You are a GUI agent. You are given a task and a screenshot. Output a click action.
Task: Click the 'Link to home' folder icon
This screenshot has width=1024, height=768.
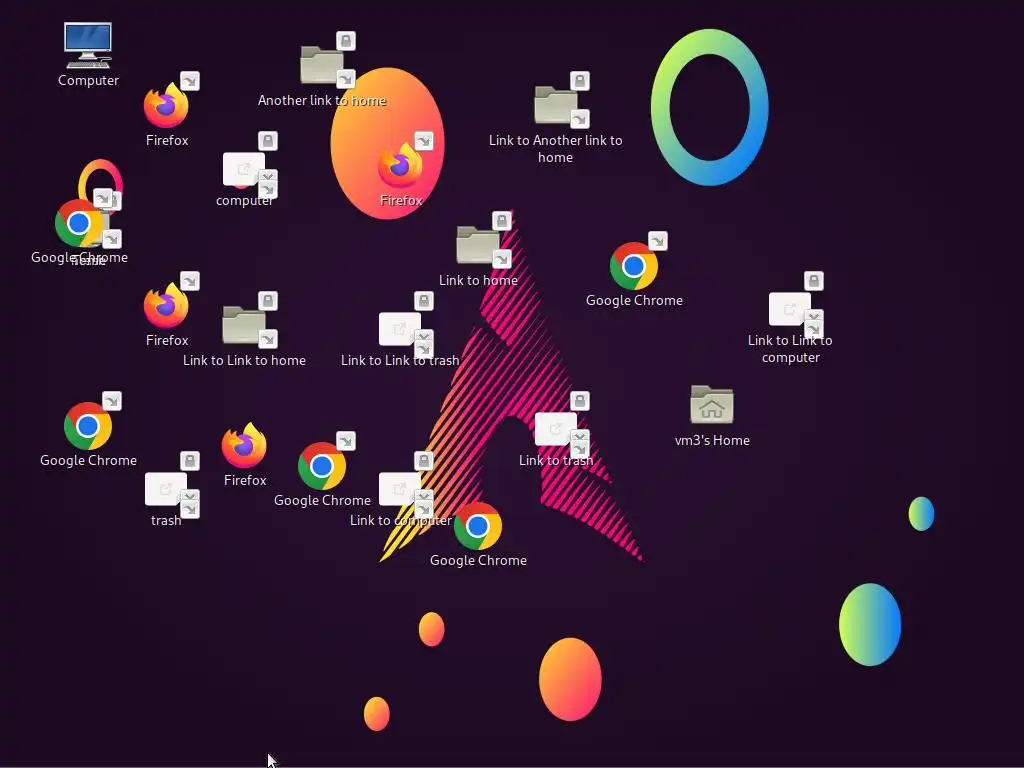[478, 245]
